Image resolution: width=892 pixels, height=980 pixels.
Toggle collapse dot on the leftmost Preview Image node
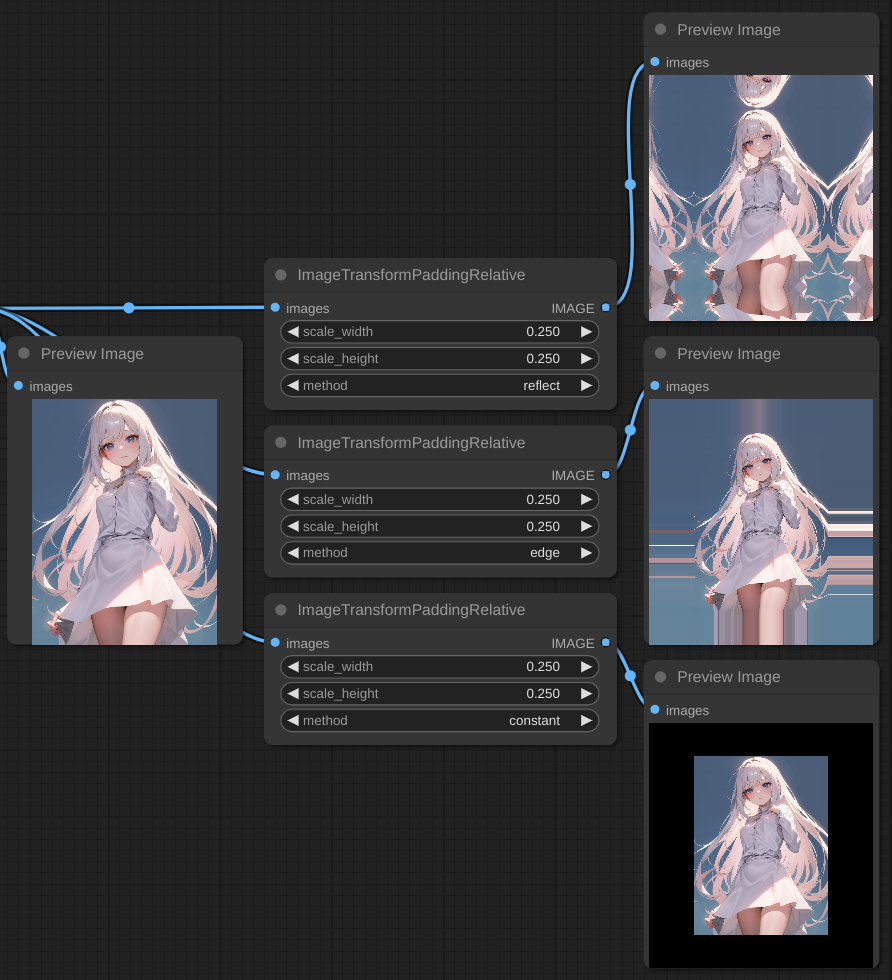pos(24,354)
